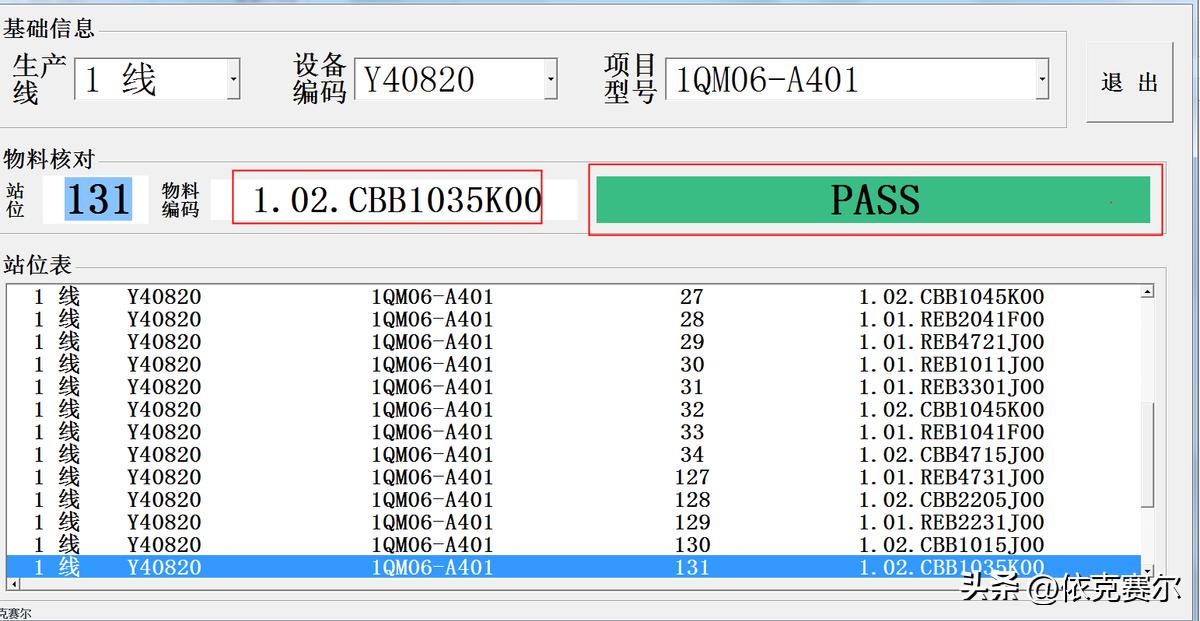Open the 生产线 production line dropdown

[x=234, y=80]
